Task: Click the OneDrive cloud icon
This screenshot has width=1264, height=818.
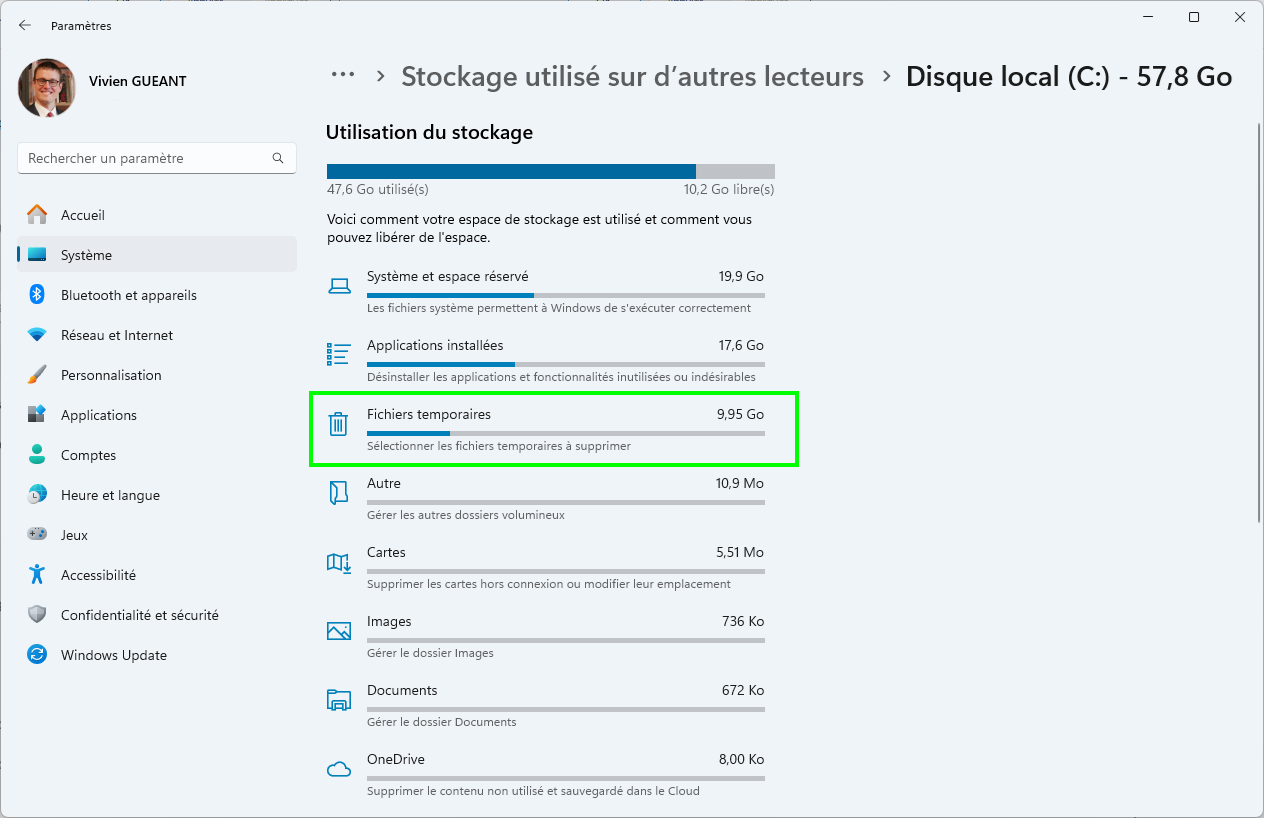Action: (x=339, y=770)
